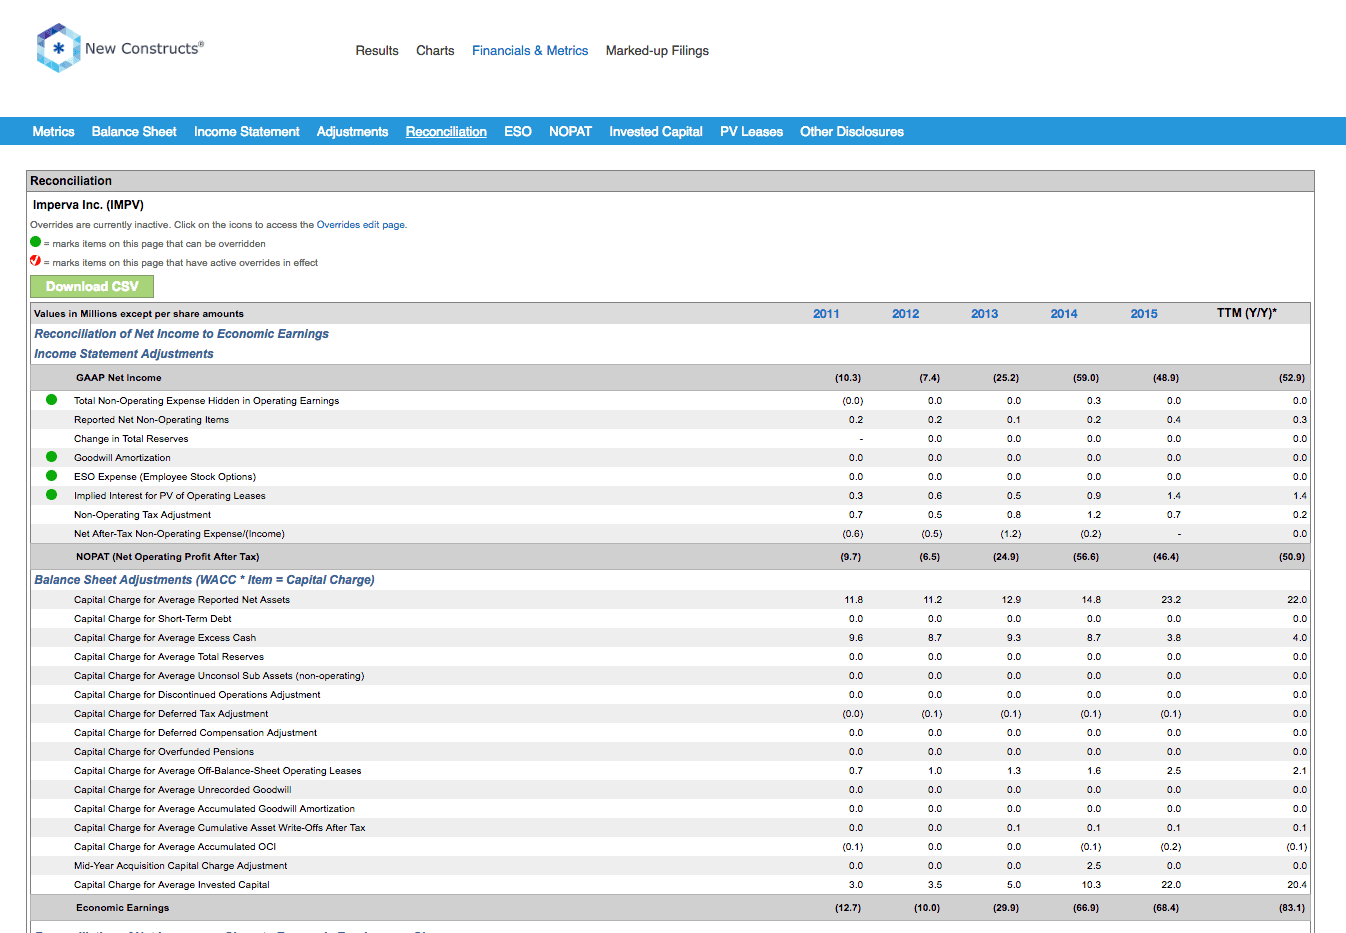
Task: Click override dot for Total Non-Operating Expense
Action: click(x=51, y=400)
